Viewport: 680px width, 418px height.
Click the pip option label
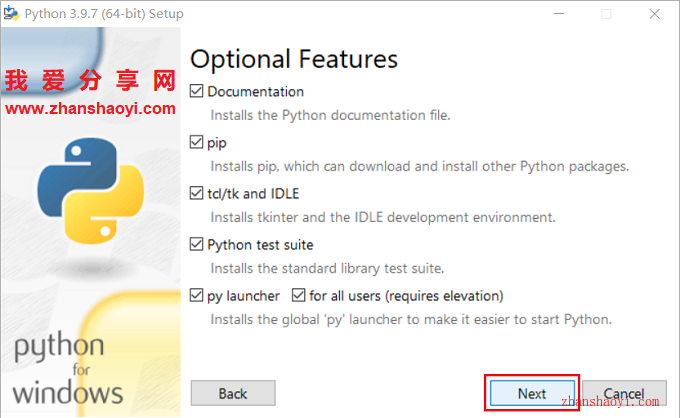click(217, 143)
